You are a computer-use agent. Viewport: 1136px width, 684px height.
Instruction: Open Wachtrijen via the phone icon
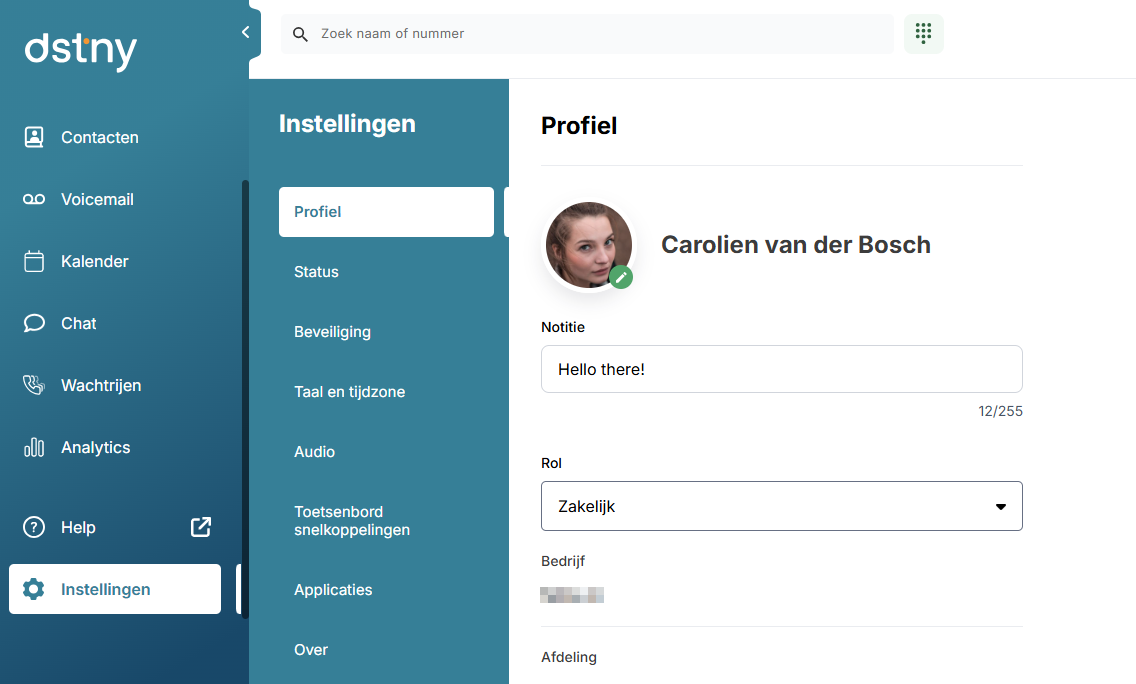[34, 385]
